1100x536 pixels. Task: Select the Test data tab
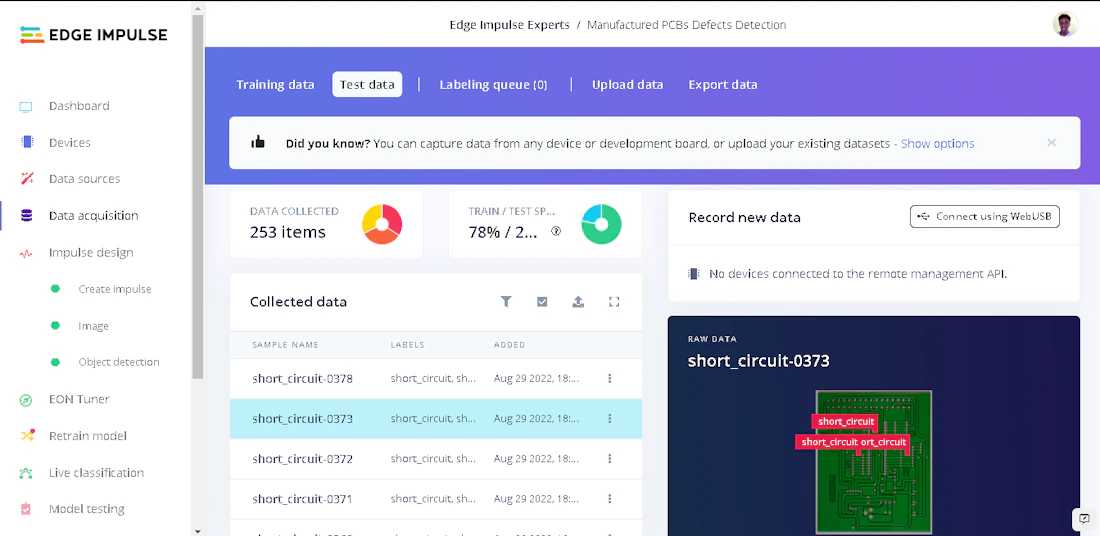tap(367, 85)
